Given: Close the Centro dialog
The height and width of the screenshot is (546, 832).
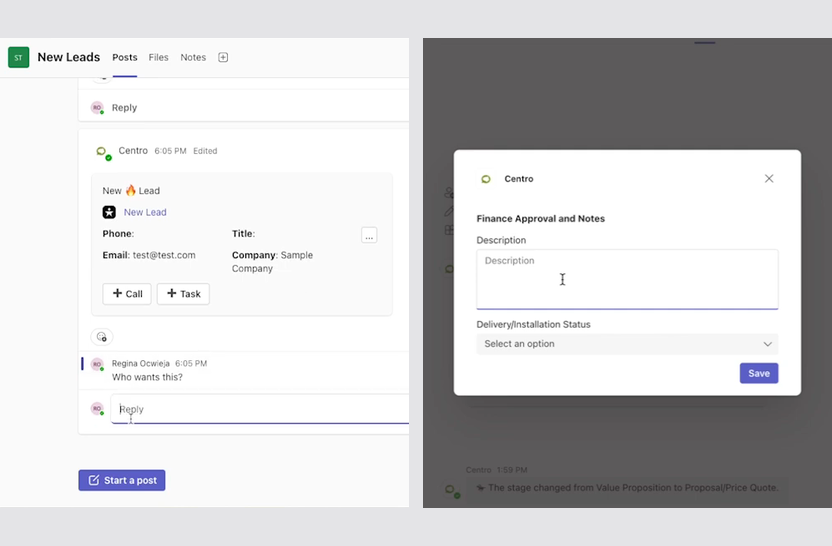Looking at the screenshot, I should 769,178.
